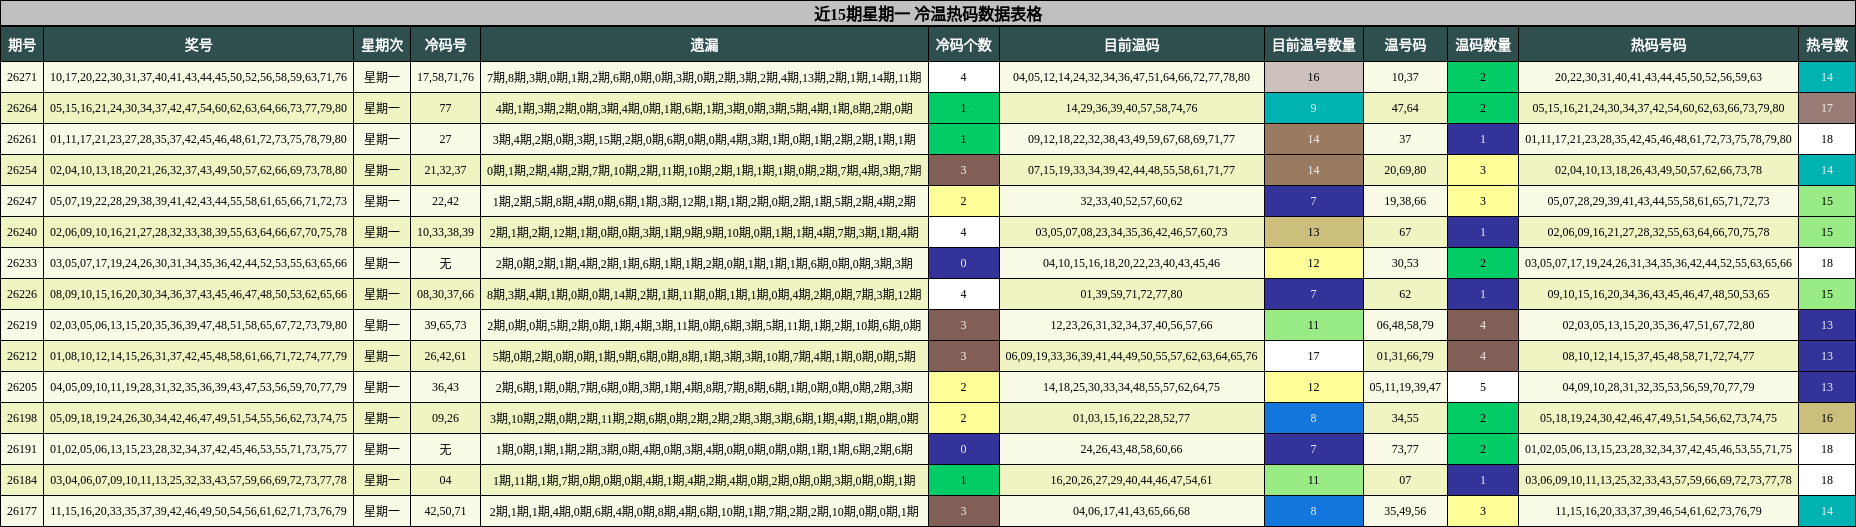Click warm numbers cell 35,49,56
The height and width of the screenshot is (527, 1856).
coord(1405,511)
